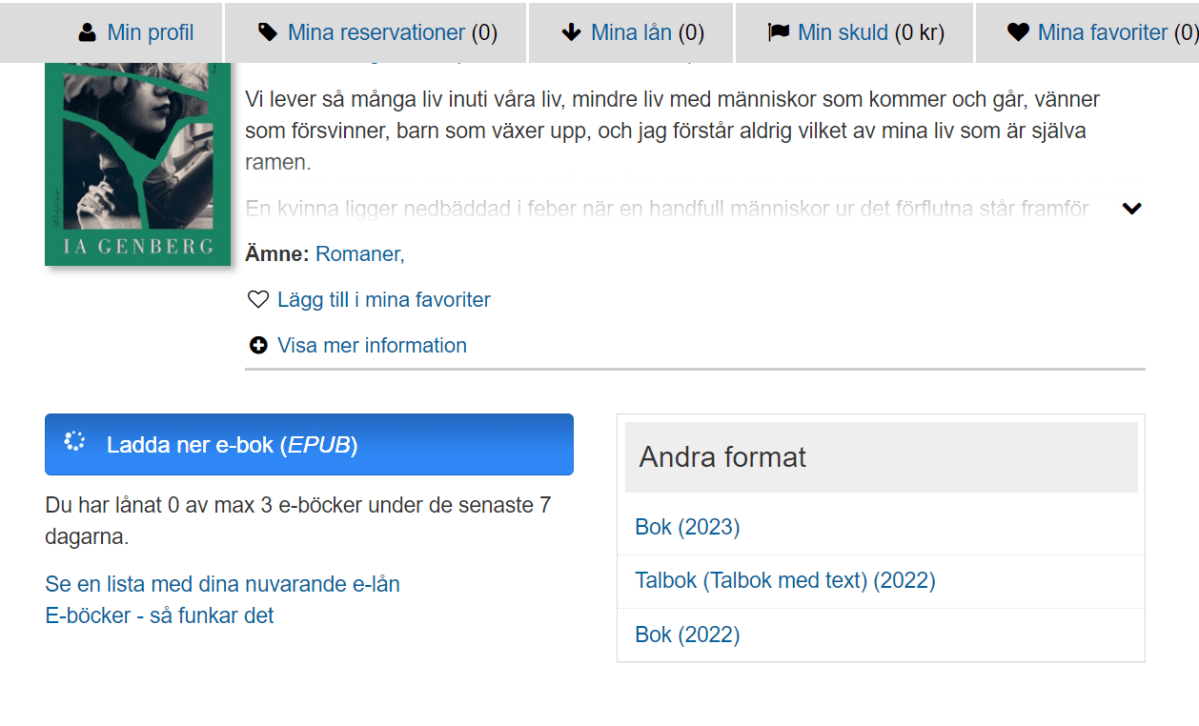
Task: Toggle favorite via Lägg till i mina favoriter
Action: (384, 299)
